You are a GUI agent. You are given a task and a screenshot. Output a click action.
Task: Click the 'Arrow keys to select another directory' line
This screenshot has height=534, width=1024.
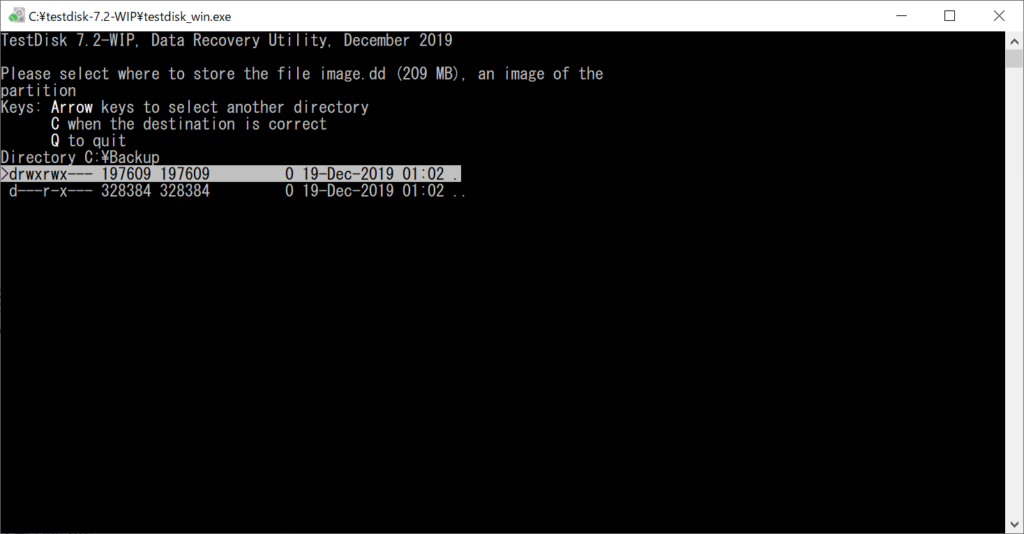[x=210, y=107]
